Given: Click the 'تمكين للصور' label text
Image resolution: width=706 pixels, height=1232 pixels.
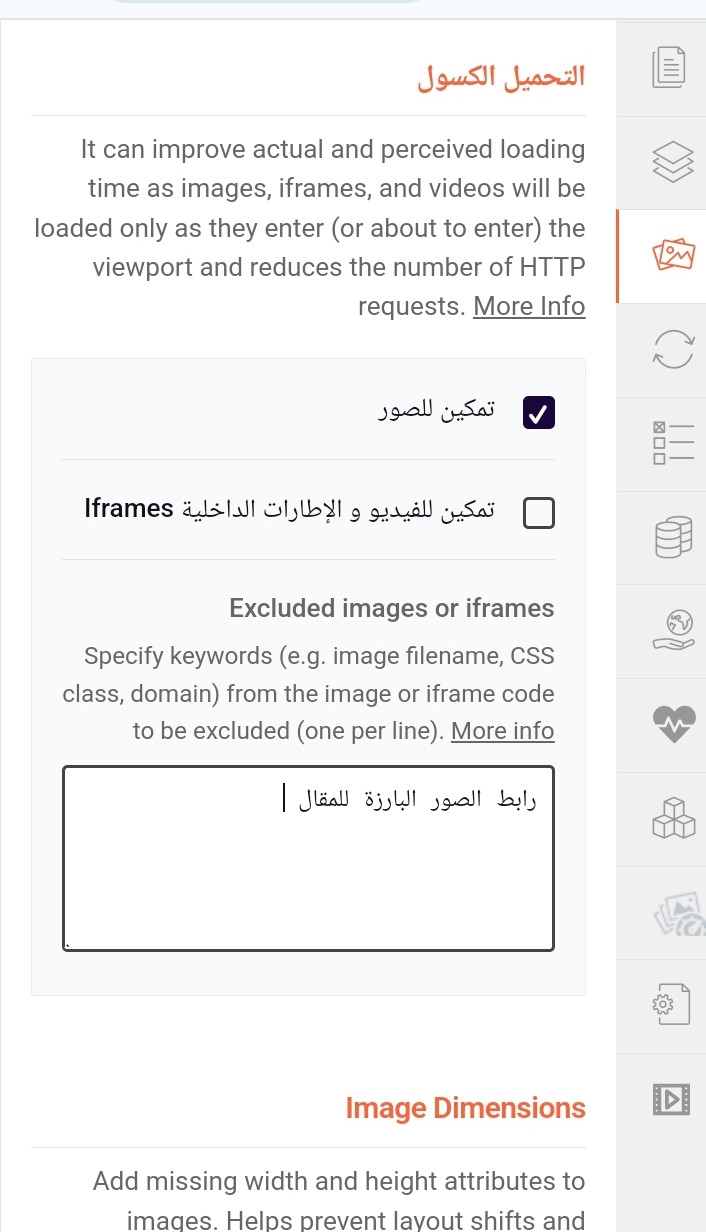Looking at the screenshot, I should pyautogui.click(x=436, y=411).
